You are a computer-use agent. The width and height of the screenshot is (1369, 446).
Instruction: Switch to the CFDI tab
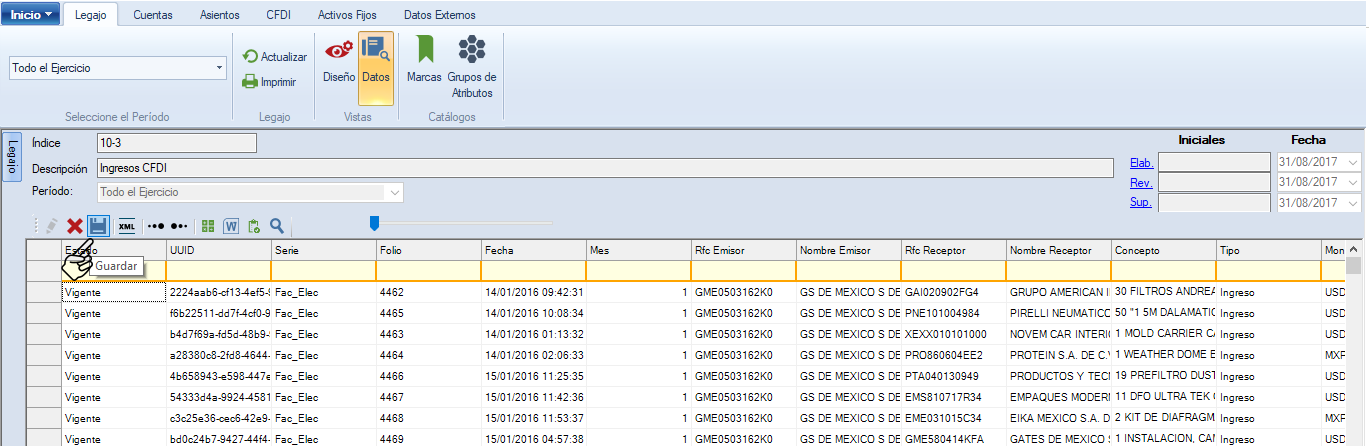click(279, 15)
